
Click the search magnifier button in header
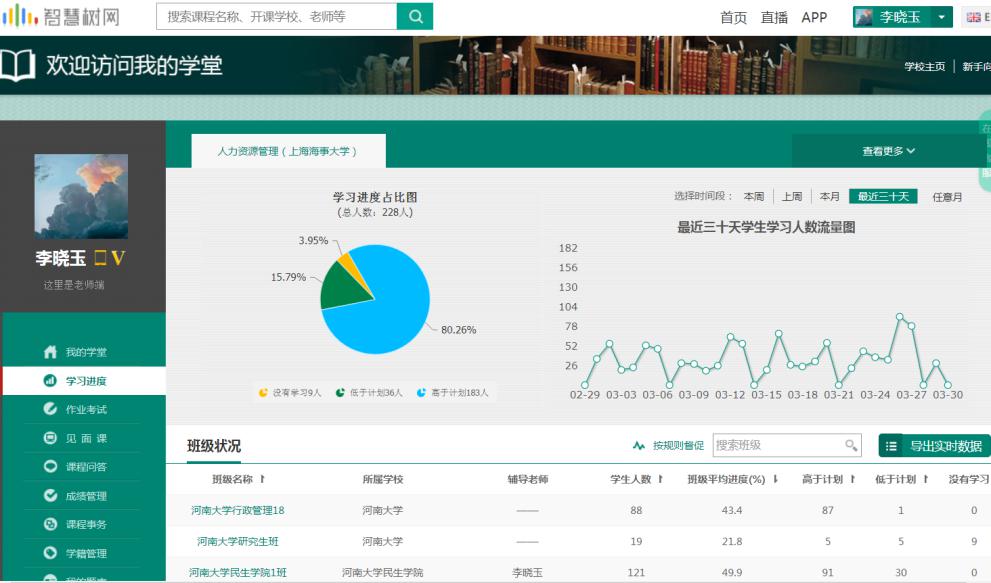415,16
